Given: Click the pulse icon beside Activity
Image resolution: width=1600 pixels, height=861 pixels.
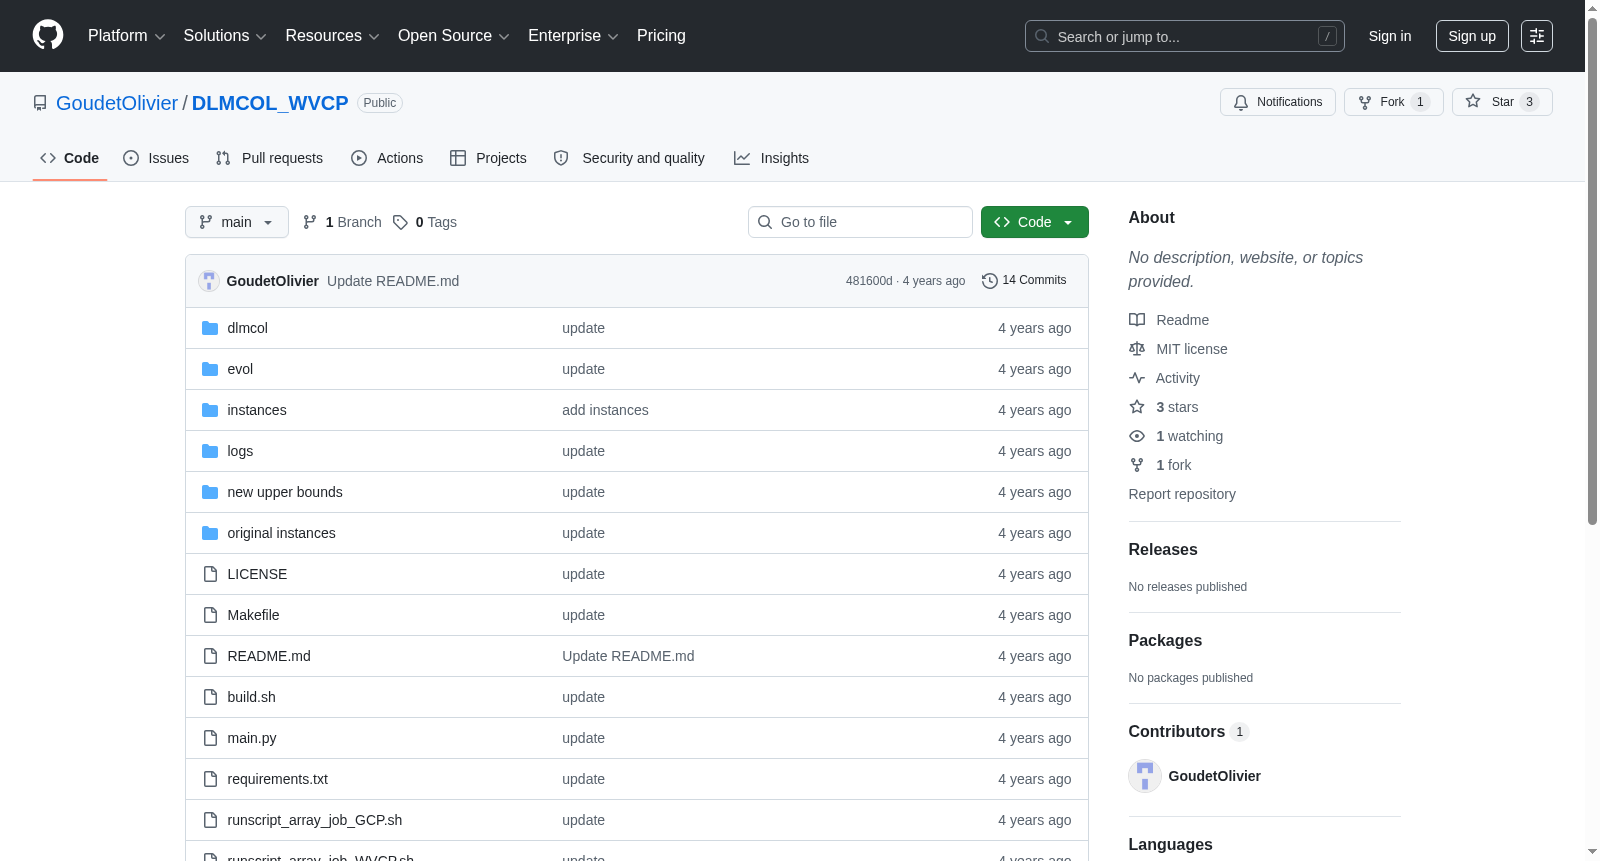Looking at the screenshot, I should (x=1137, y=378).
